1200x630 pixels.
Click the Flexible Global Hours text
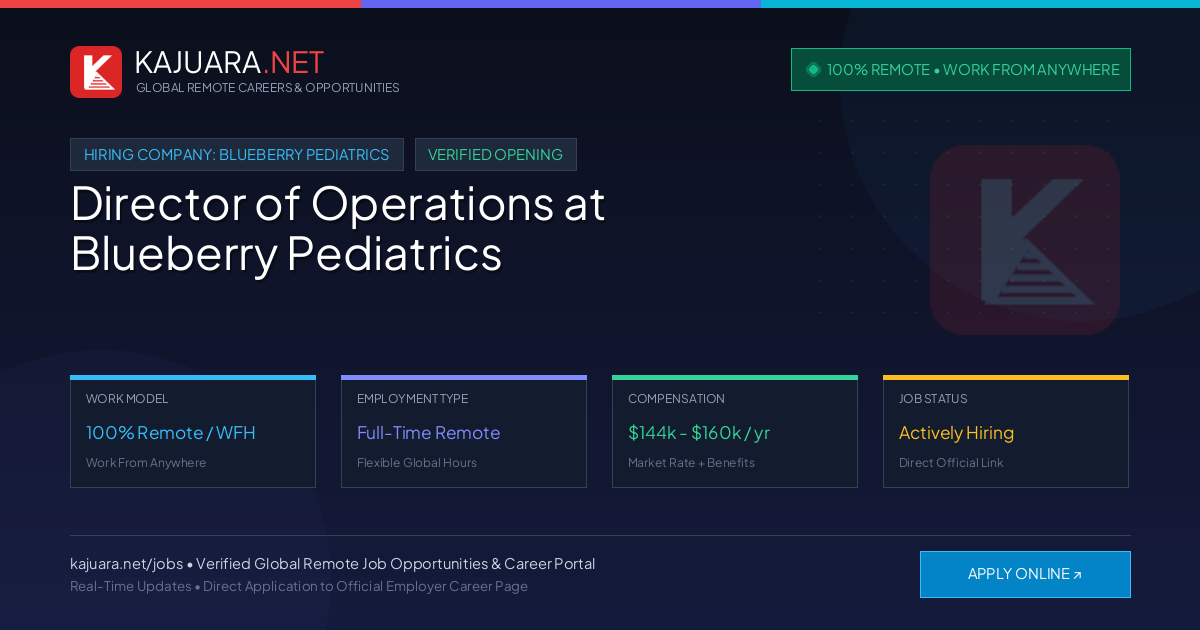[417, 463]
